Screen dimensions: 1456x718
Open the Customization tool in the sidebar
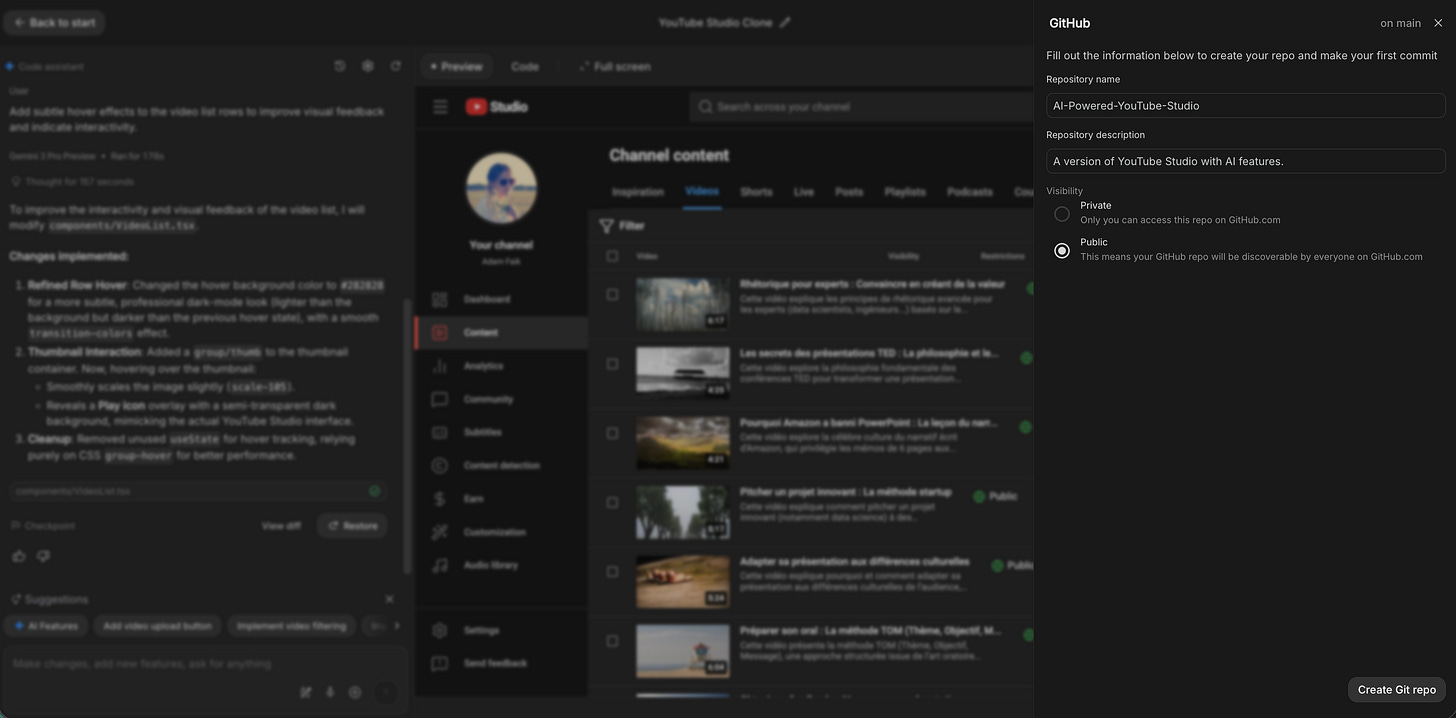(440, 531)
